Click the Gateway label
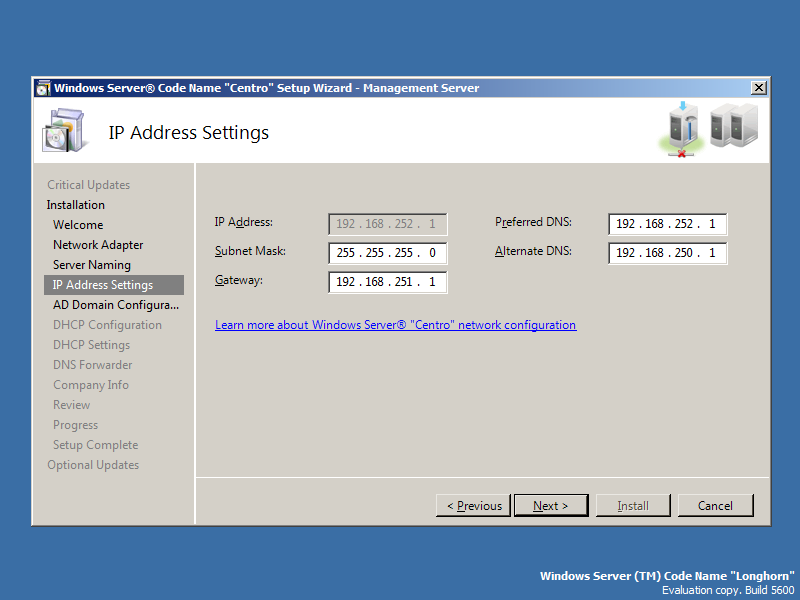The width and height of the screenshot is (800, 600). 238,280
